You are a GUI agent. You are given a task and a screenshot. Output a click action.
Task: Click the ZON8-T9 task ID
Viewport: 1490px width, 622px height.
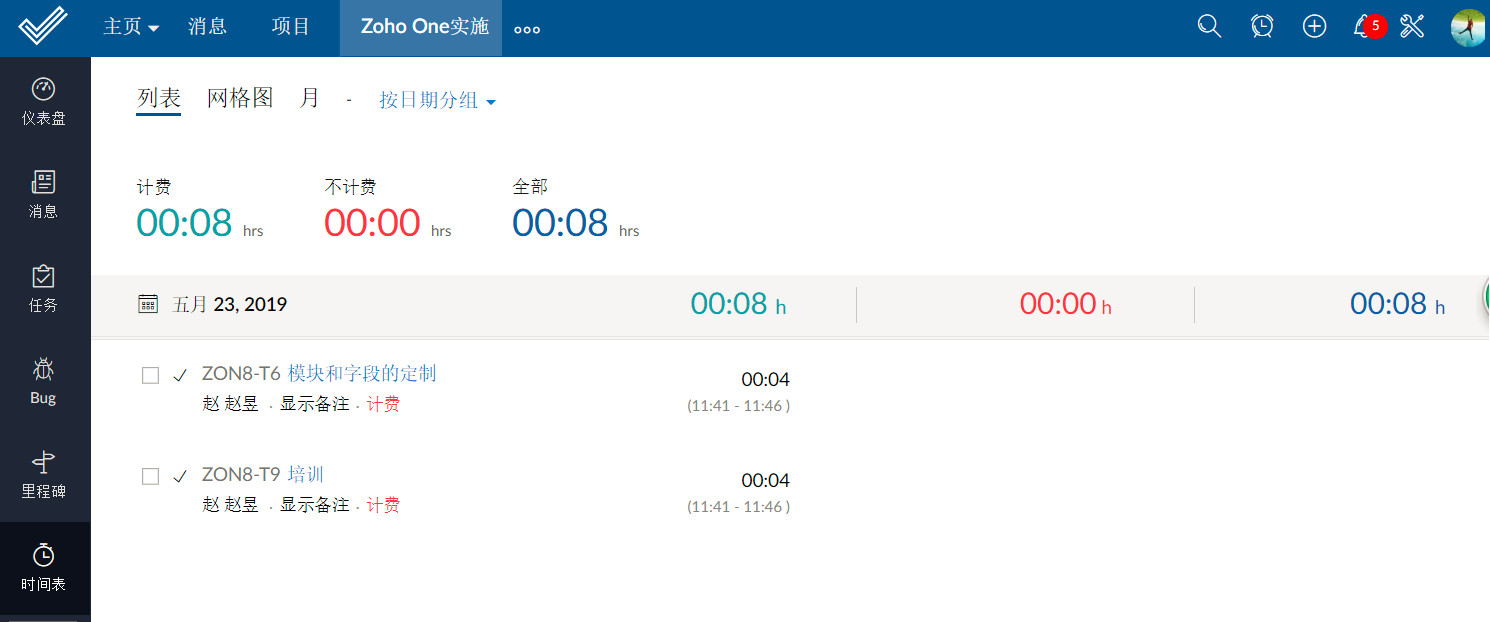(x=241, y=476)
